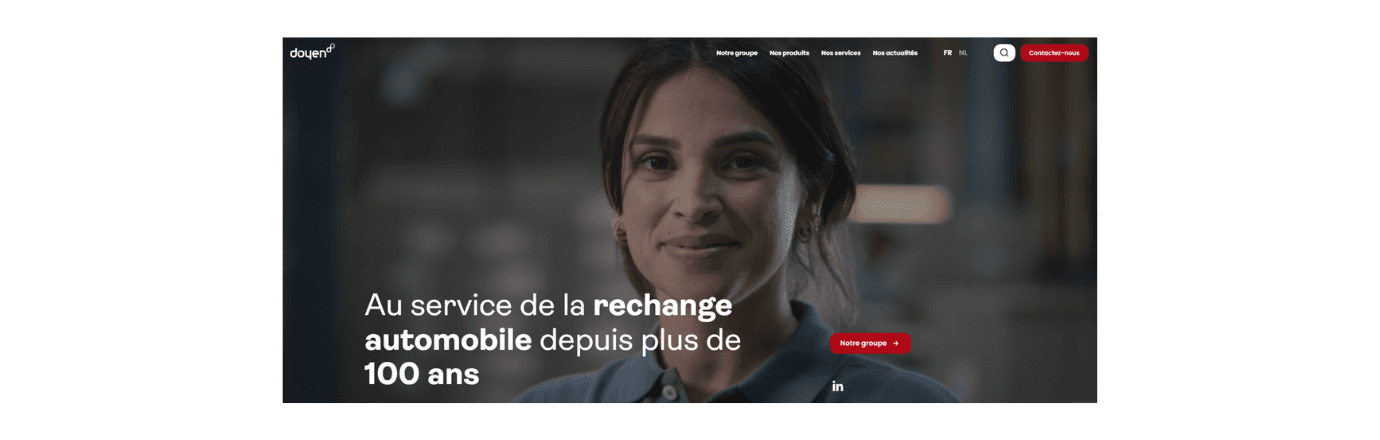Click the bold word "rechange" in headline

[x=663, y=306]
